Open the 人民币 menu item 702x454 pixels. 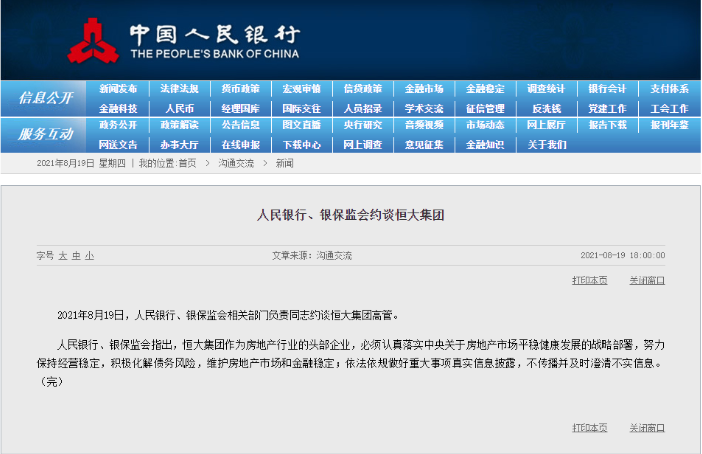[x=180, y=108]
